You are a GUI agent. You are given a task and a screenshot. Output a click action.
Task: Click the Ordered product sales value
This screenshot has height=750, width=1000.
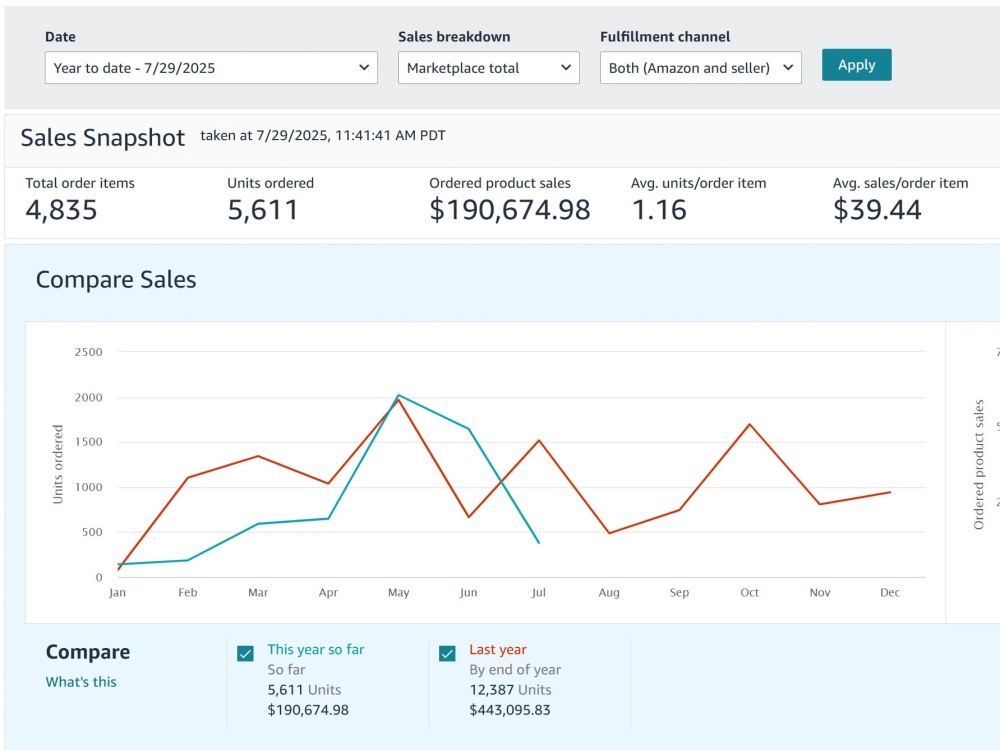(x=510, y=210)
